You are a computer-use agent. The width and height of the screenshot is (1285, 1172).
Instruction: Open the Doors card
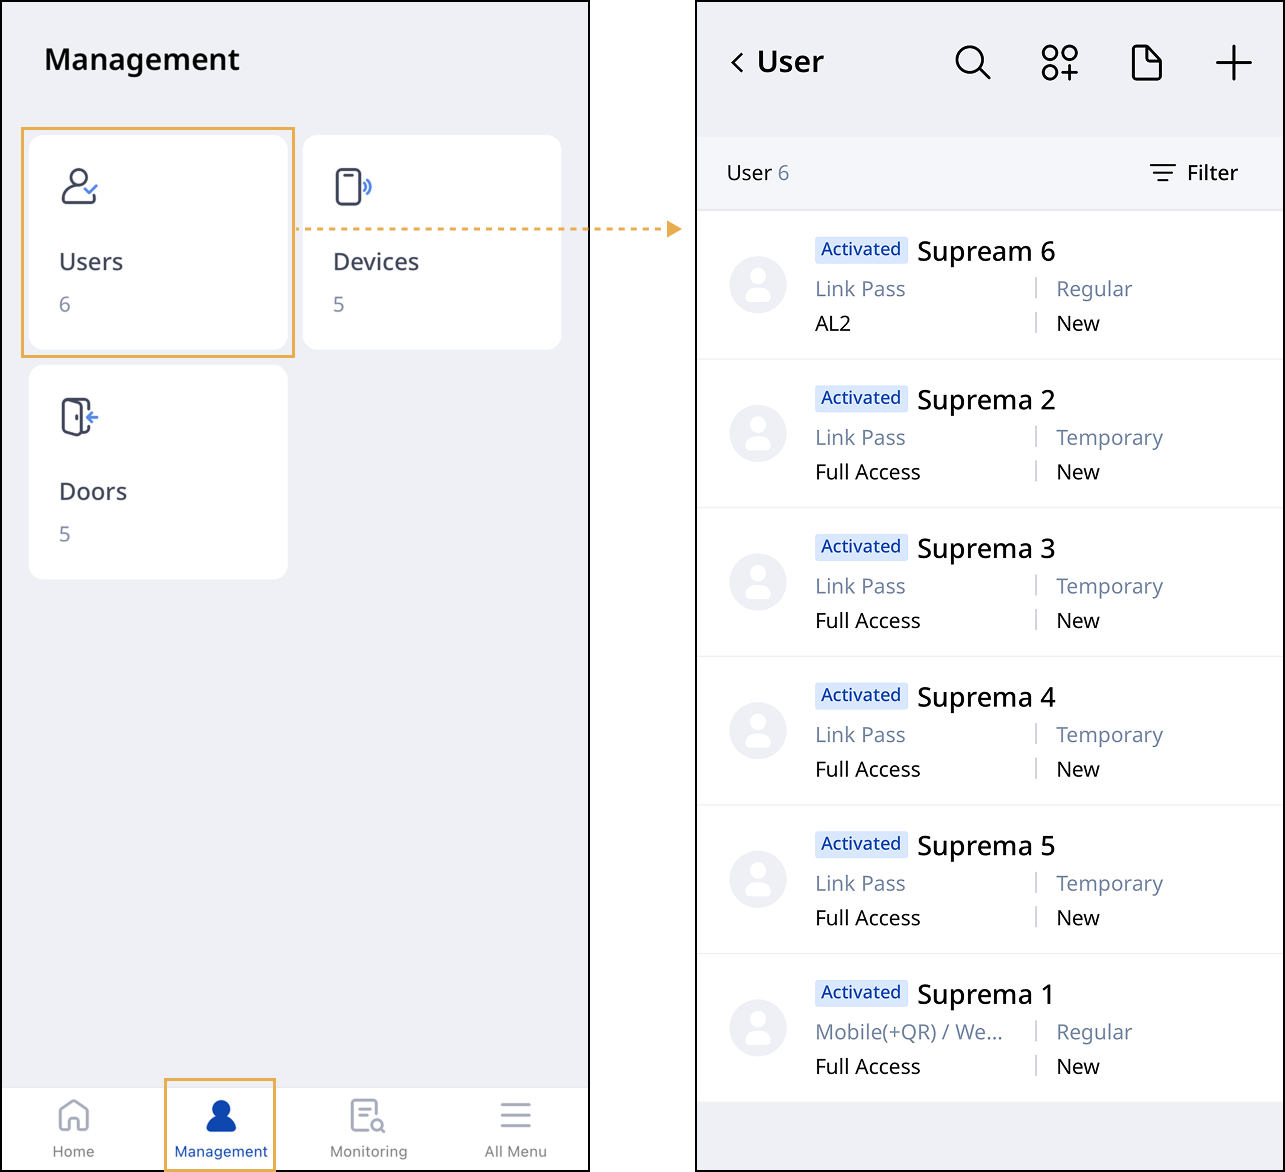click(158, 472)
